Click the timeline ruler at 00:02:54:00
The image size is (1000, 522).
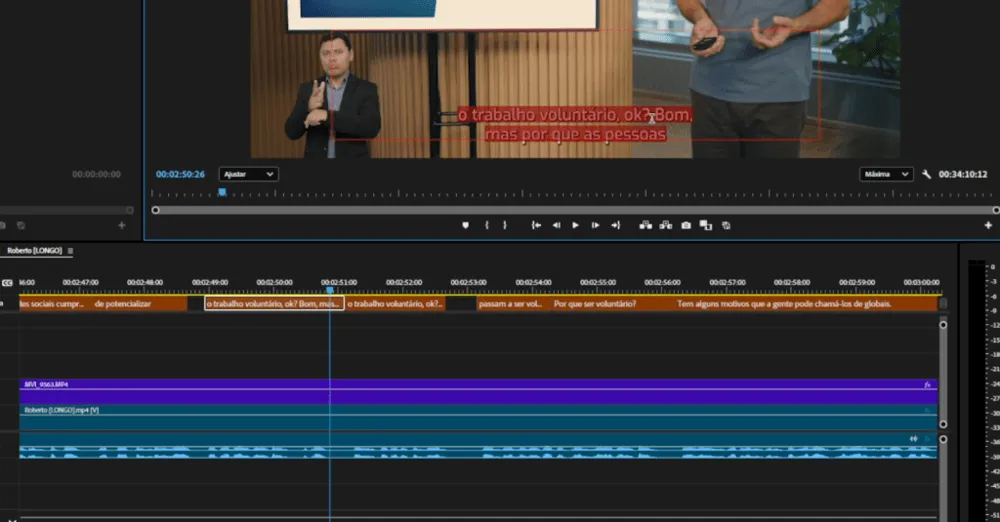coord(533,283)
